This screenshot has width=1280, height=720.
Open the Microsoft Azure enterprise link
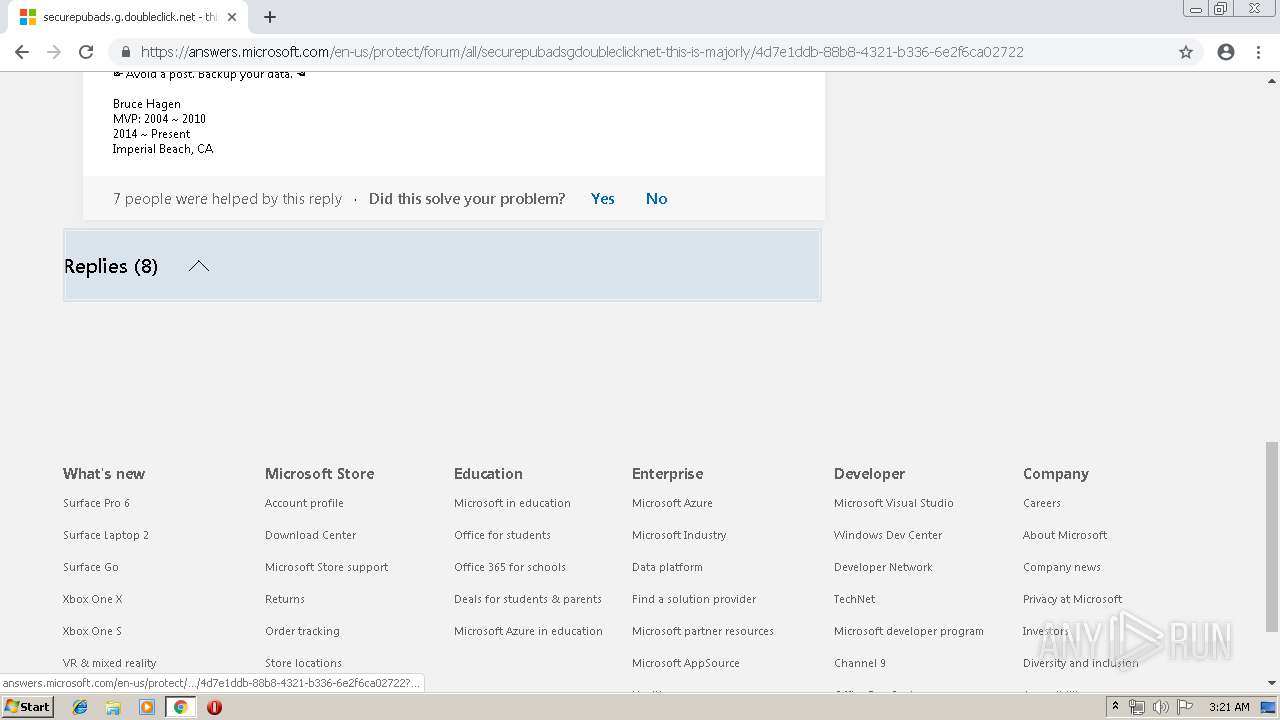point(672,503)
